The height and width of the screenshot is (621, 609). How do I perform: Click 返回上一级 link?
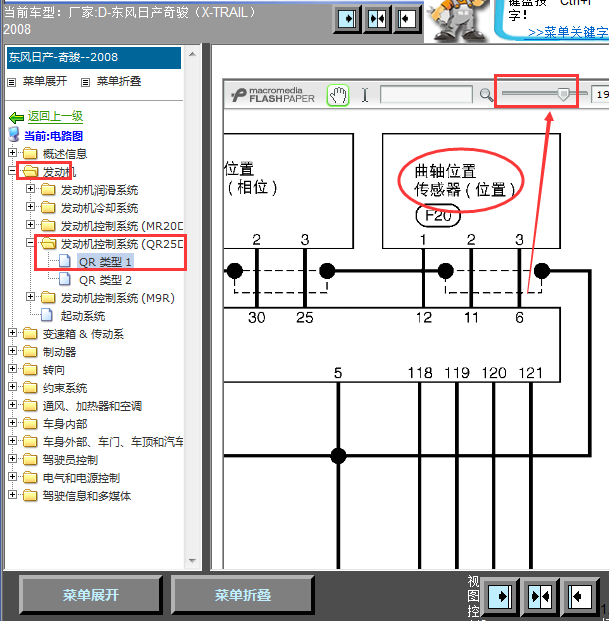[55, 116]
